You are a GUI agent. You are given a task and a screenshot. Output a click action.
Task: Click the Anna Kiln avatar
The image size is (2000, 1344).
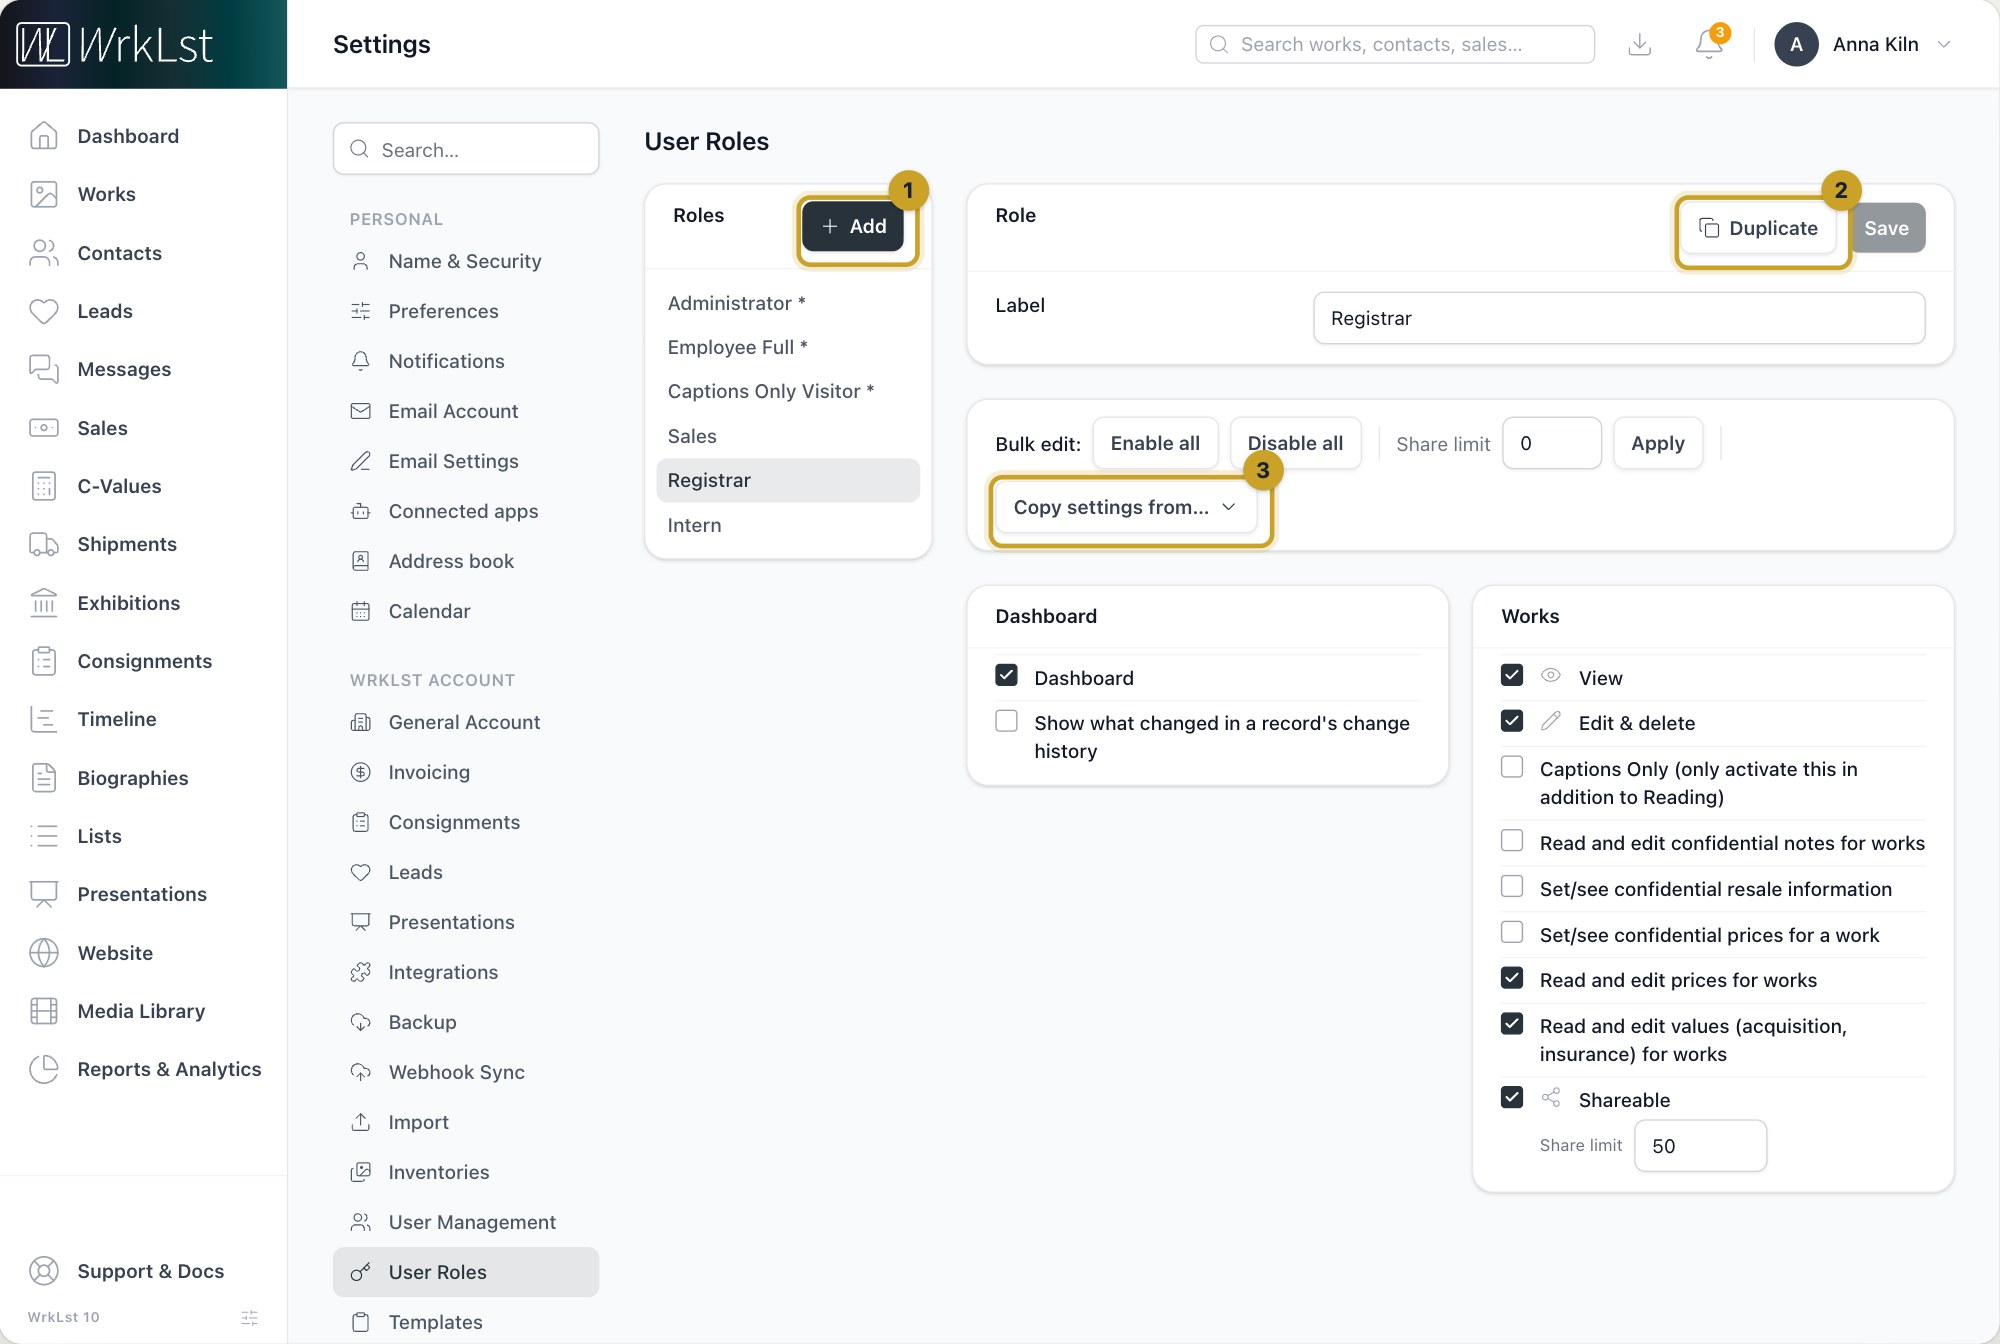click(1796, 44)
